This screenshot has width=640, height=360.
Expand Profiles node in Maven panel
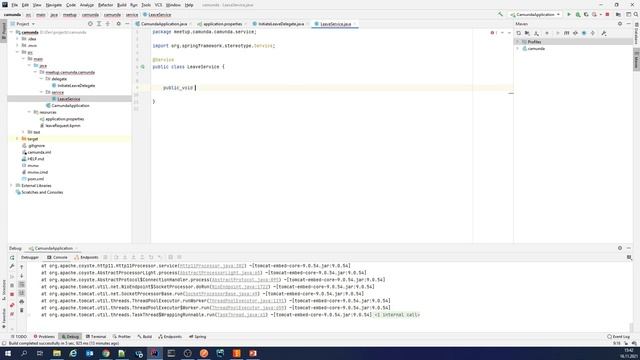point(518,42)
